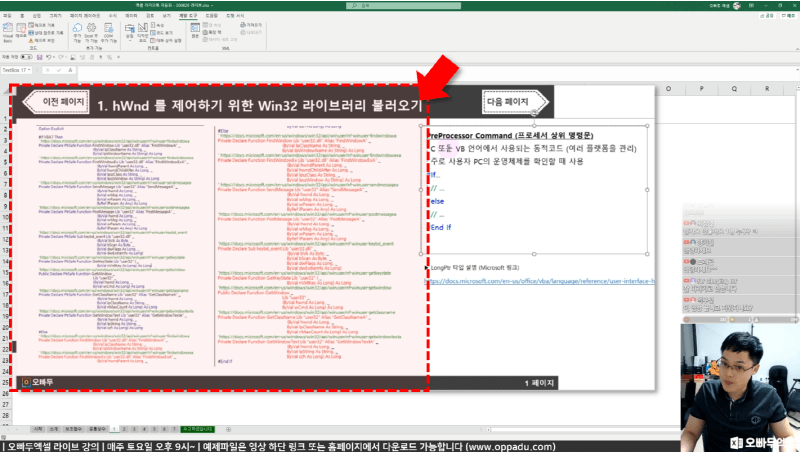Switch to the Insert ribbon tab
The width and height of the screenshot is (800, 452).
[x=37, y=16]
